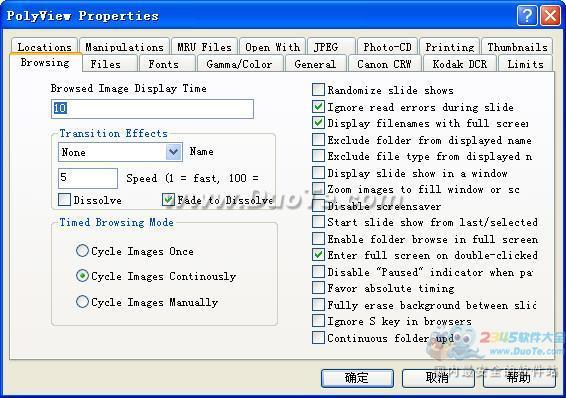Click the 帮助 (Help) button
This screenshot has height=398, width=566.
pos(519,378)
